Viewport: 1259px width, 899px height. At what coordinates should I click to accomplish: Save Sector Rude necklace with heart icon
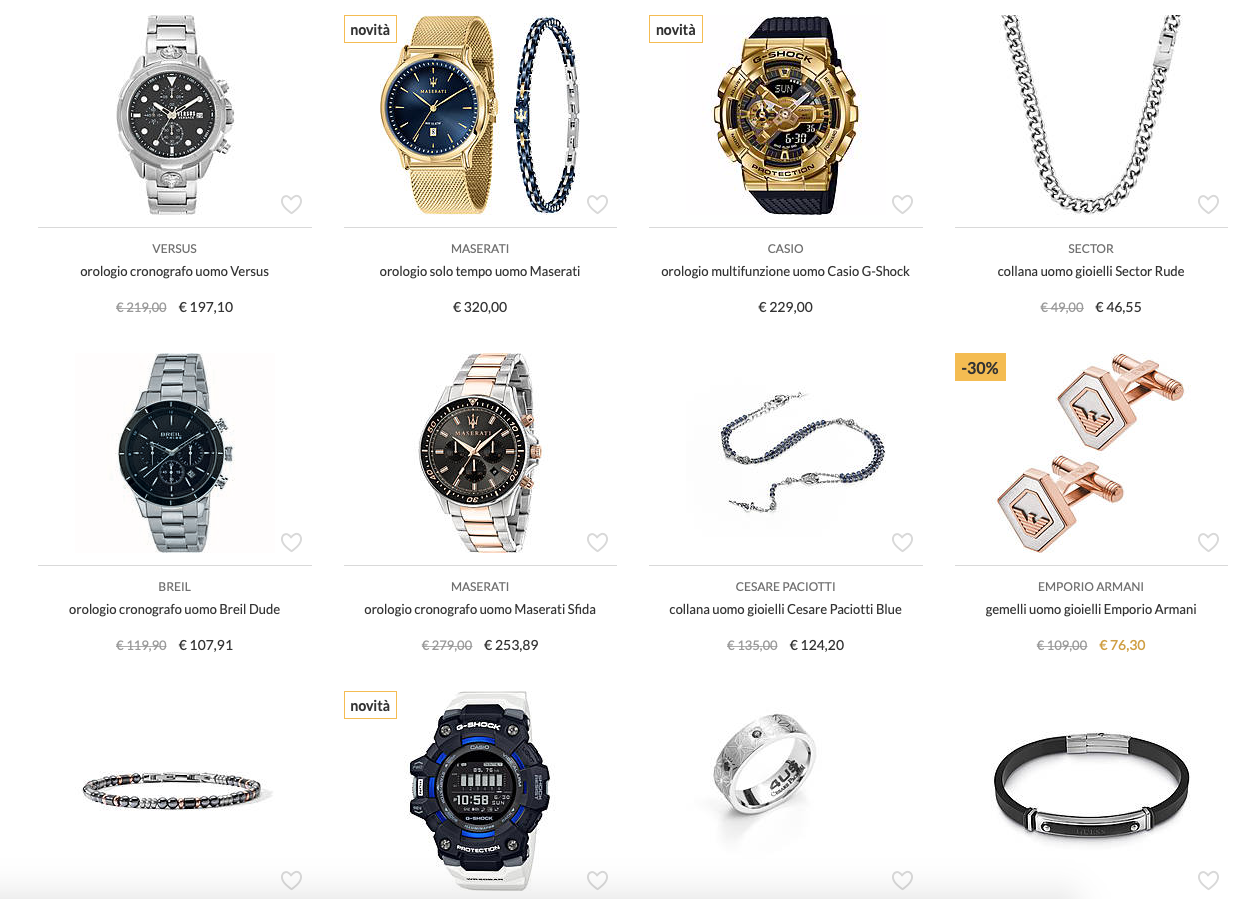(1208, 204)
